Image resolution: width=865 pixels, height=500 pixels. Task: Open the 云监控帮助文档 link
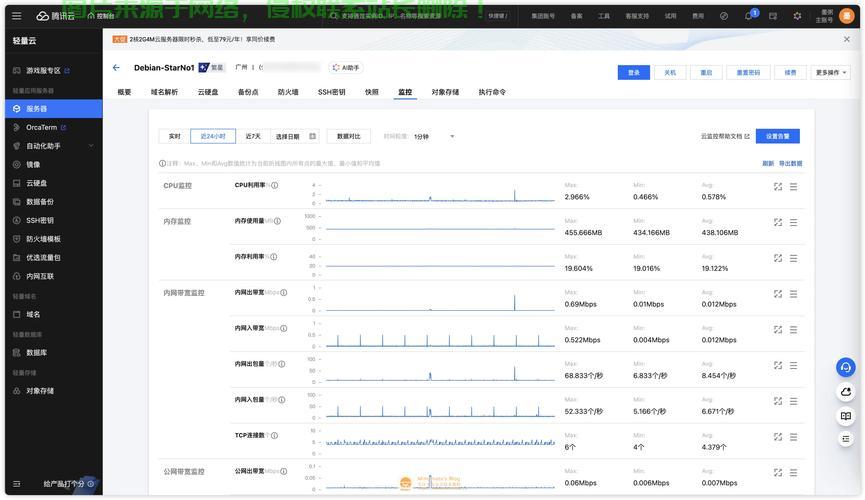(x=725, y=136)
